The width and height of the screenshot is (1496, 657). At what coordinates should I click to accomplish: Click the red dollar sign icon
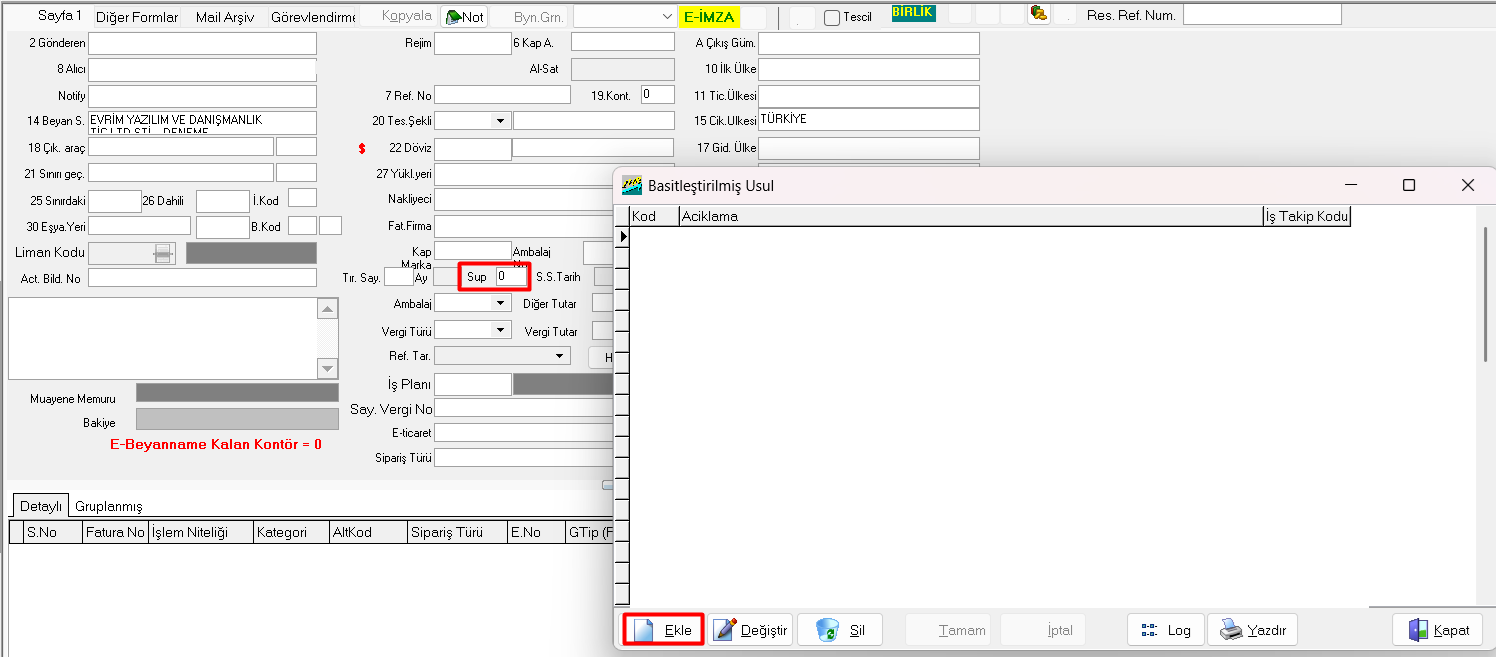point(363,149)
